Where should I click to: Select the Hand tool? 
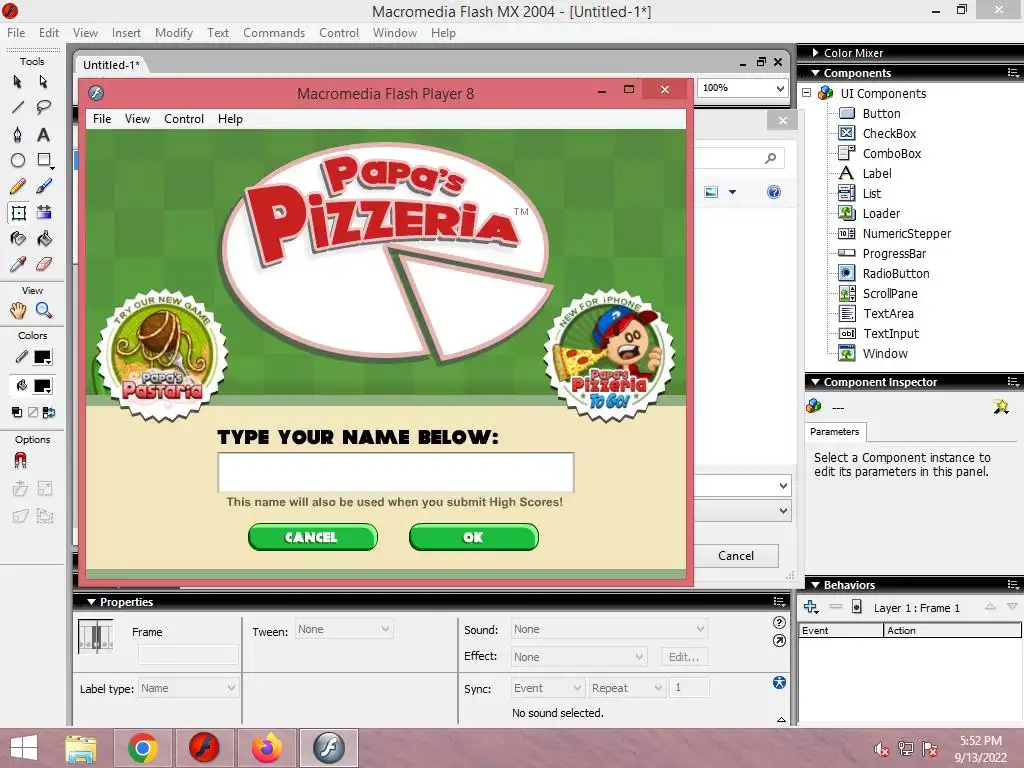18,310
